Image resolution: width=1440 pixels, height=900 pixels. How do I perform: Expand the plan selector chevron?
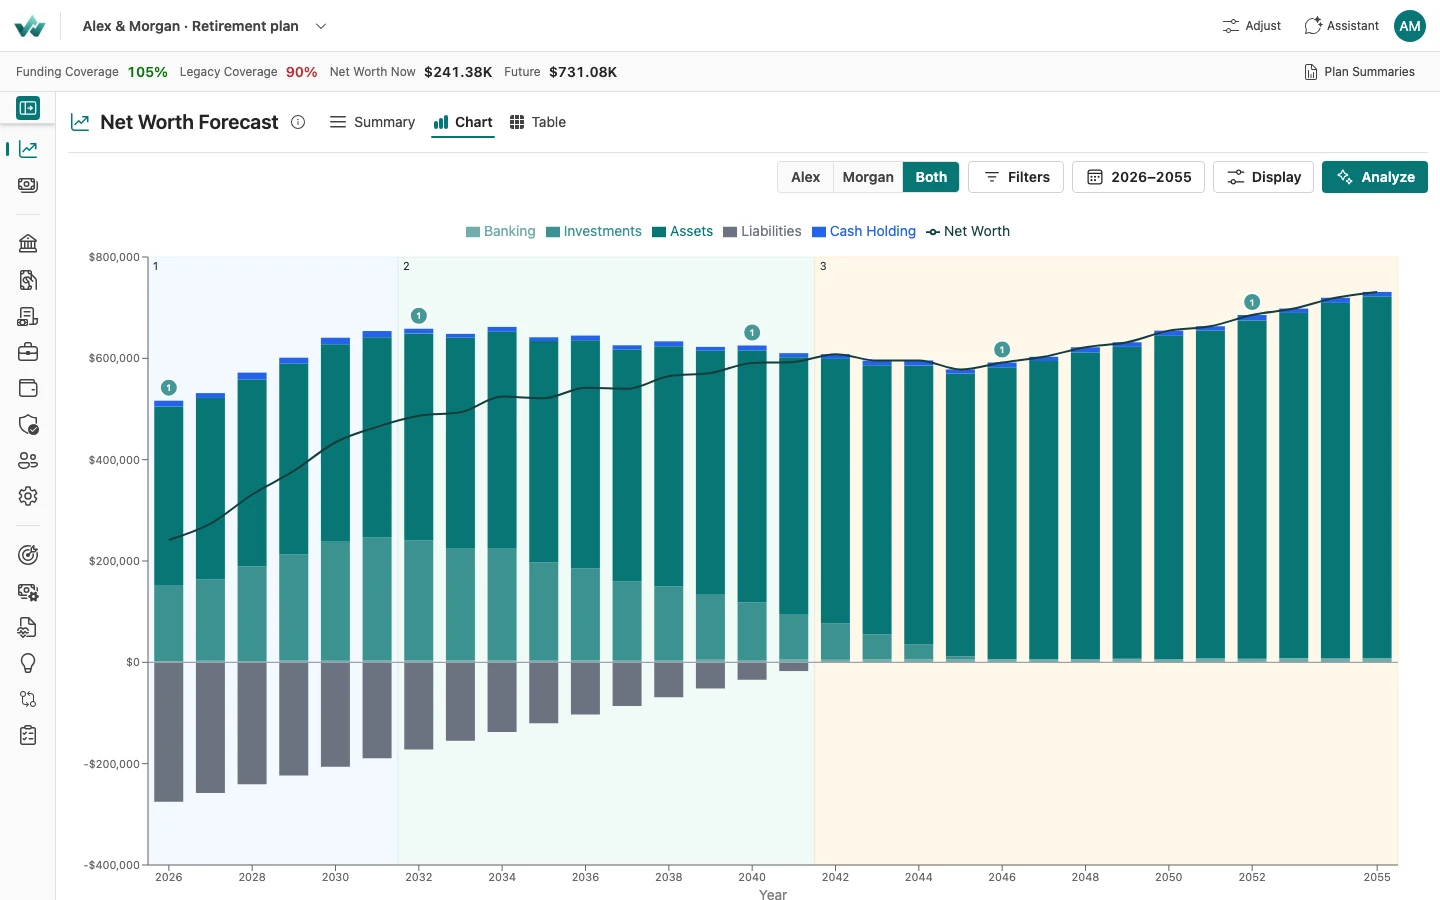click(x=321, y=26)
